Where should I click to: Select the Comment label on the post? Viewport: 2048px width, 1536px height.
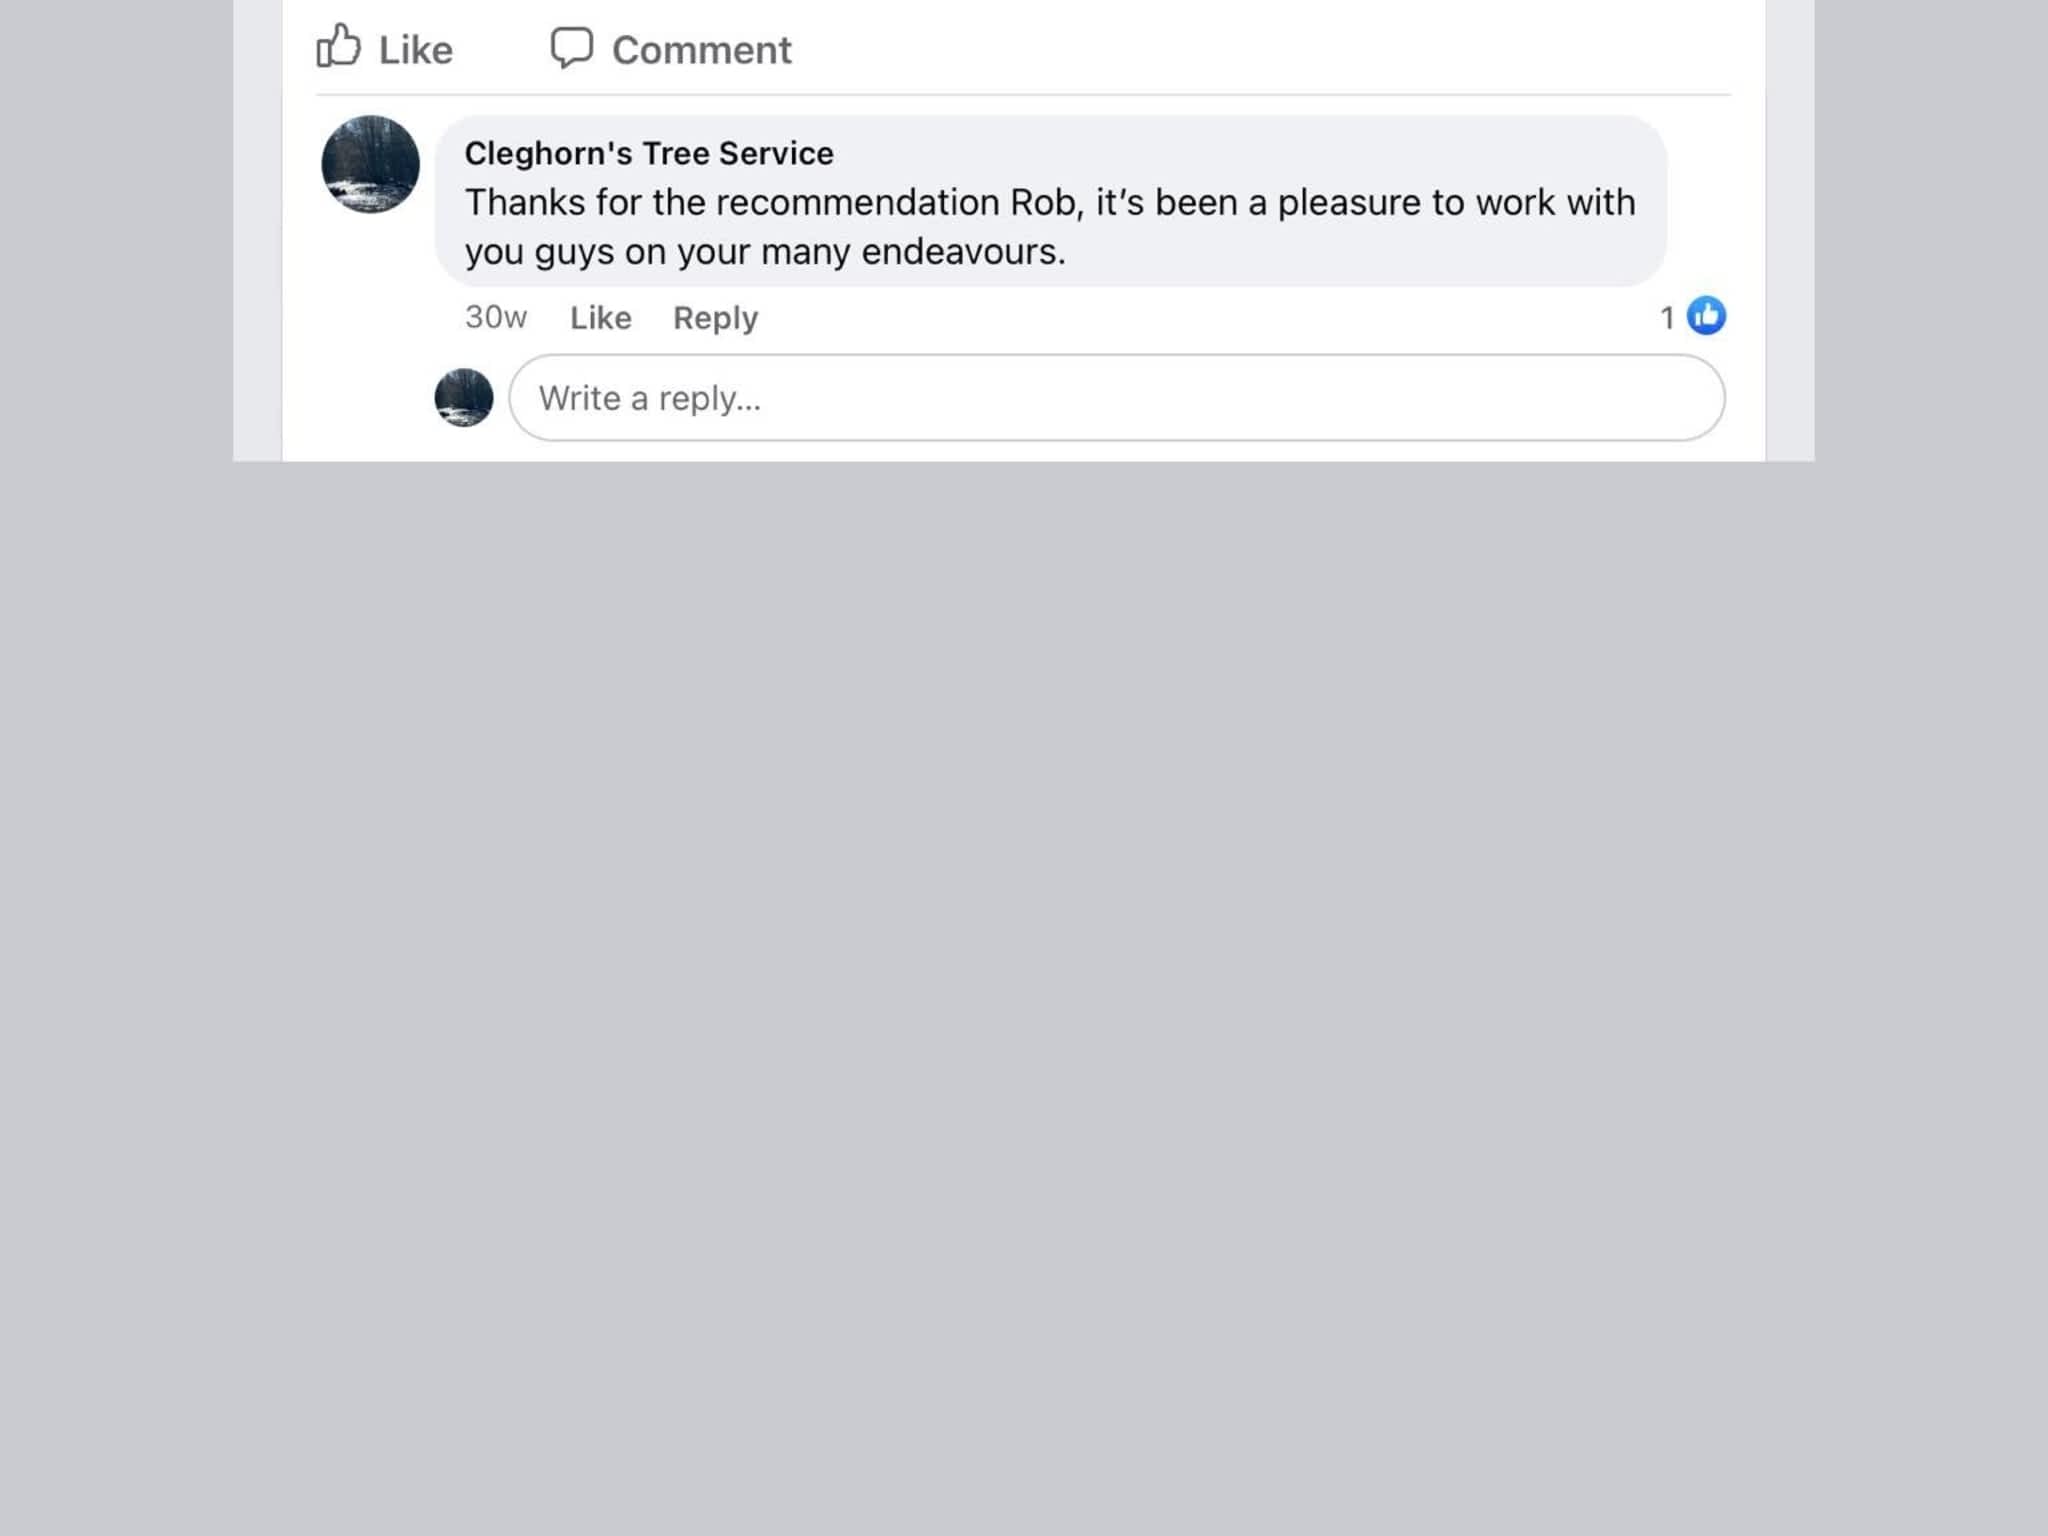pos(701,50)
